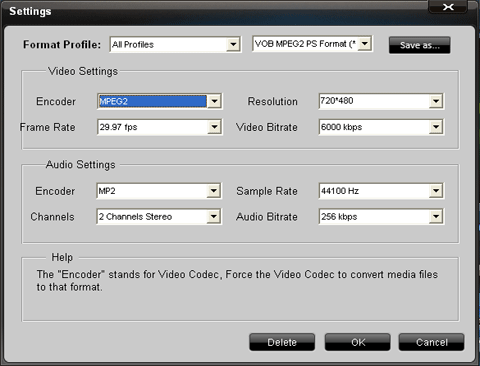The image size is (480, 366).
Task: Expand the VOB MPEG2 PS Format dropdown
Action: (365, 44)
